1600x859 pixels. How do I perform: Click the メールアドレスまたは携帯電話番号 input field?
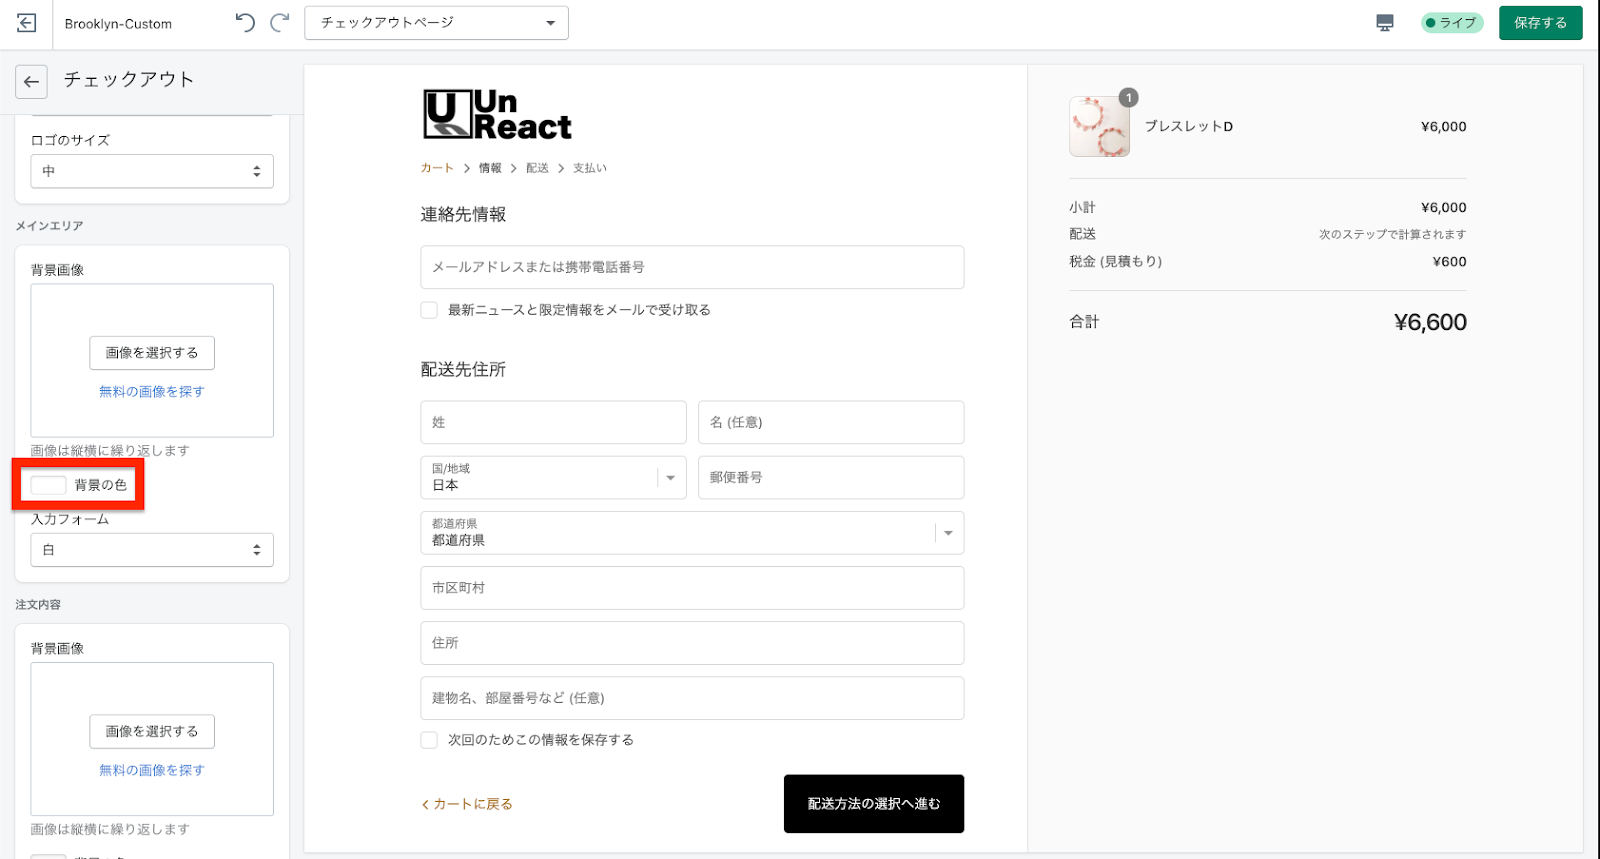pyautogui.click(x=692, y=267)
